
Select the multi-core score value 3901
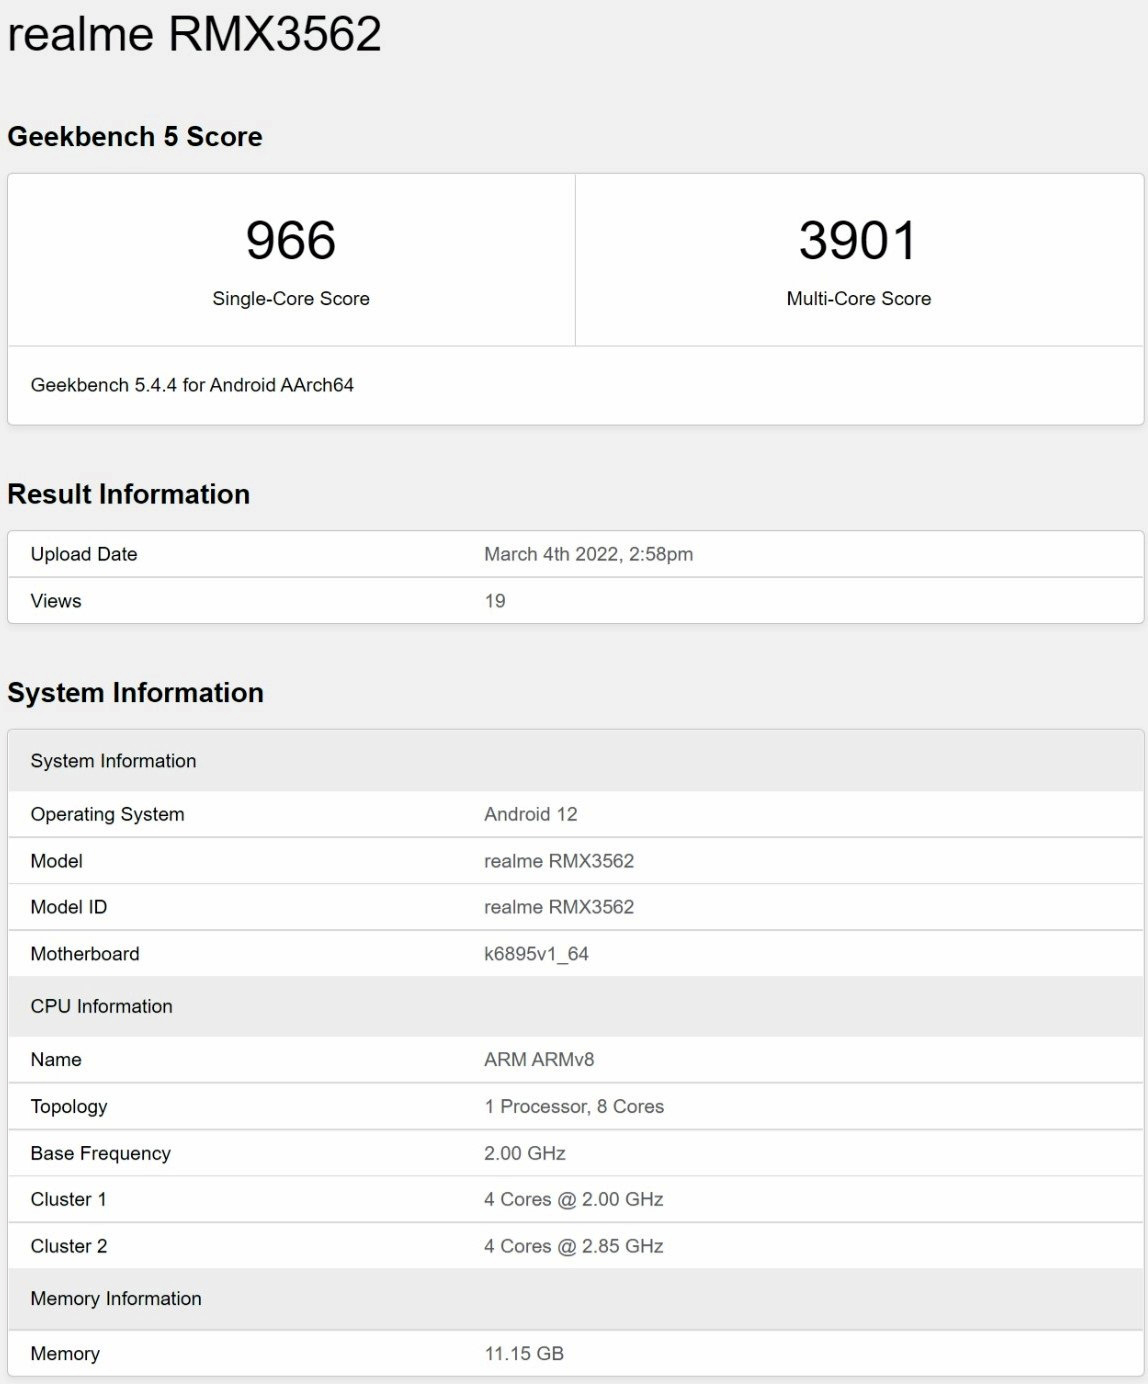tap(858, 241)
